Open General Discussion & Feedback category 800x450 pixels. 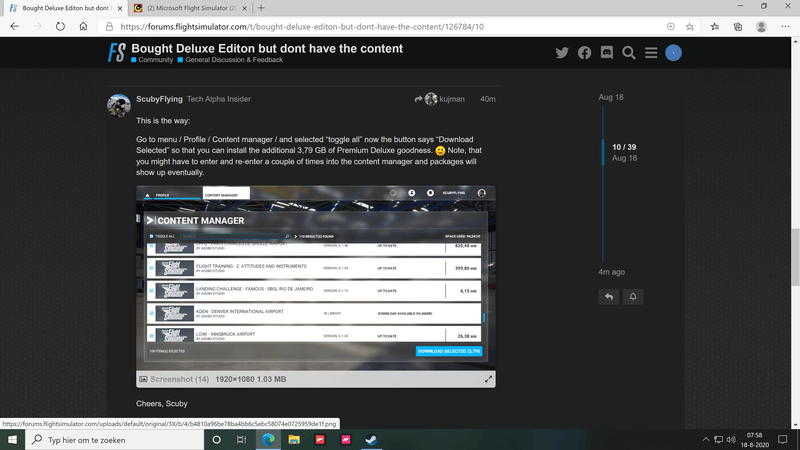[230, 60]
